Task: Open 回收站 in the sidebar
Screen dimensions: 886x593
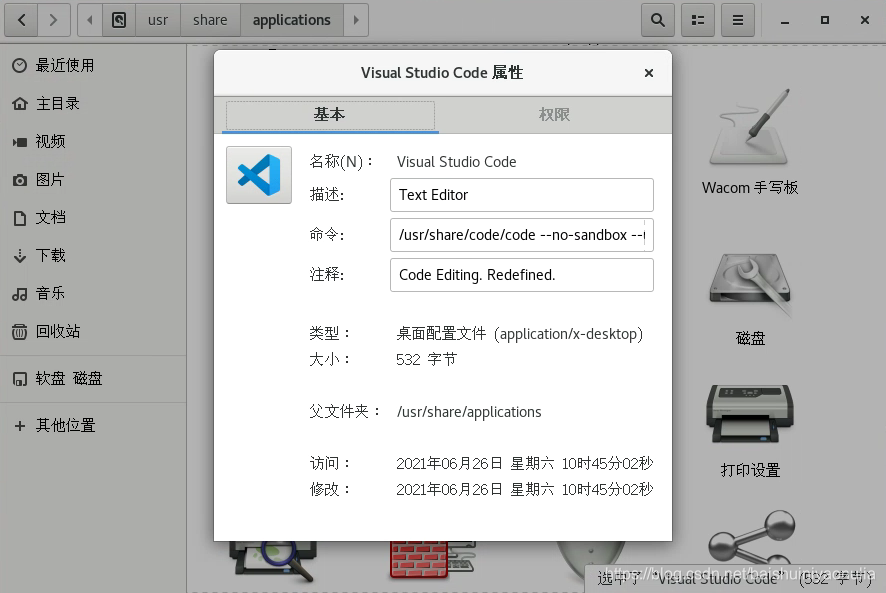Action: (x=93, y=331)
